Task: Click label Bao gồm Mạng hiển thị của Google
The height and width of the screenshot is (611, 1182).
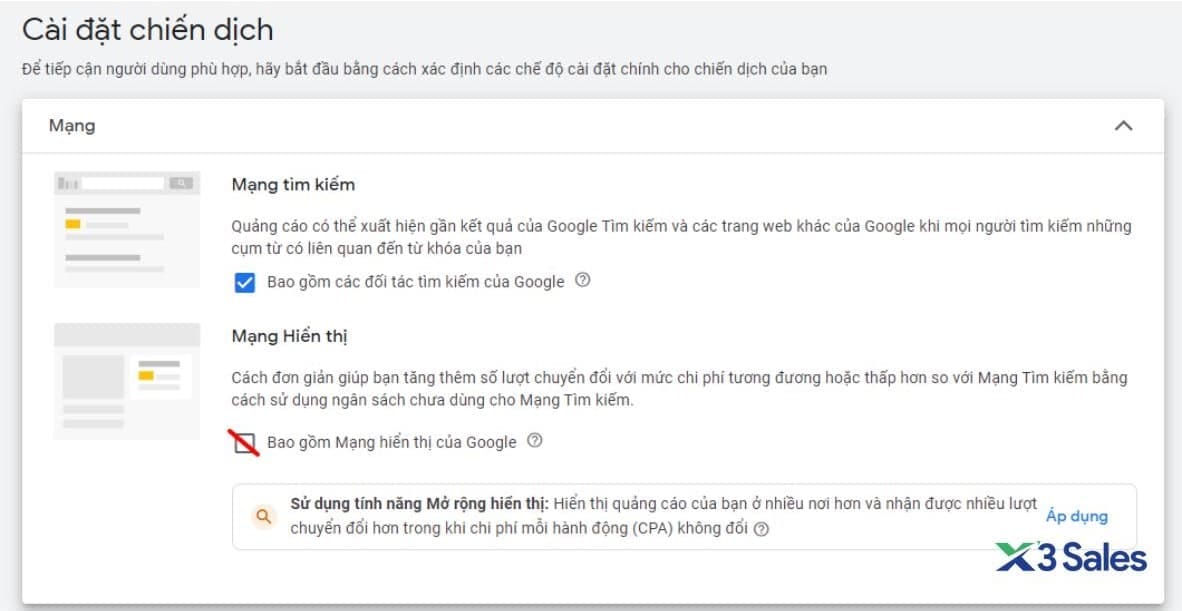Action: [391, 443]
